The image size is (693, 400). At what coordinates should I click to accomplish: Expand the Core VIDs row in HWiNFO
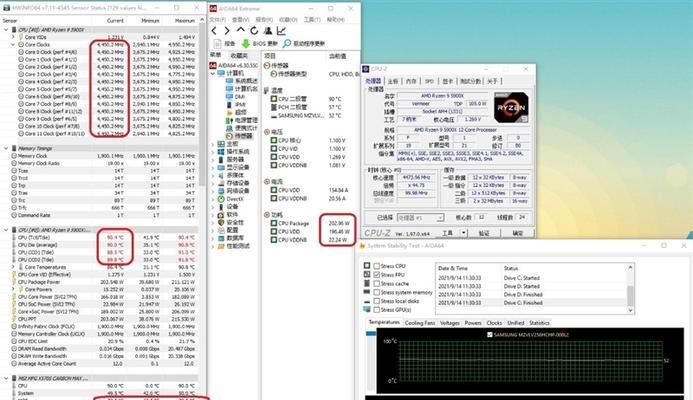pyautogui.click(x=13, y=37)
